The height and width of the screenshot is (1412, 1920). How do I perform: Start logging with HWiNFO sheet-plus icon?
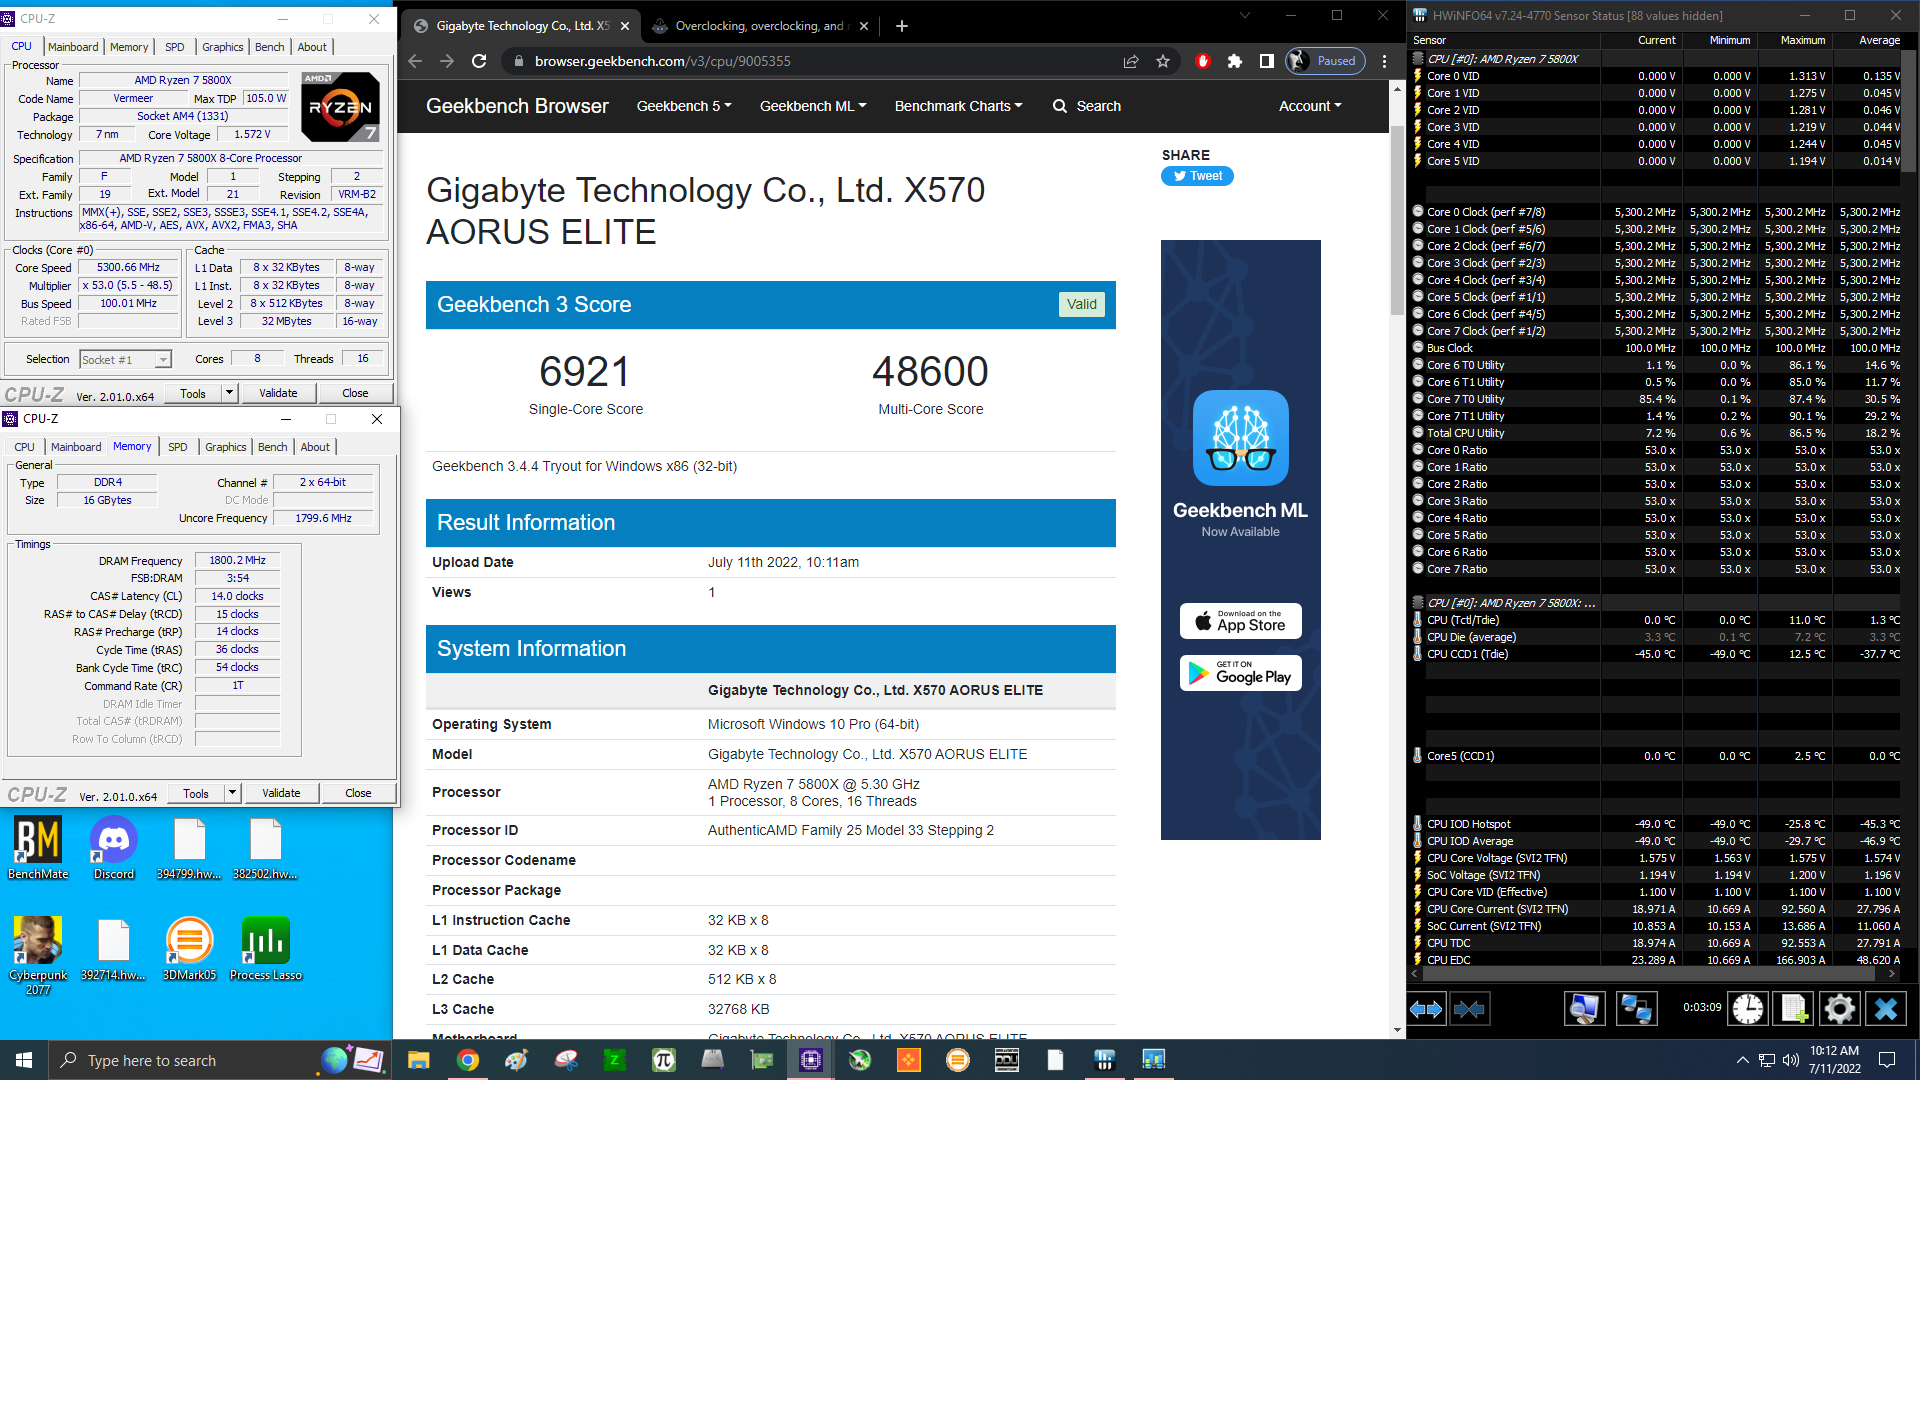[1793, 1009]
